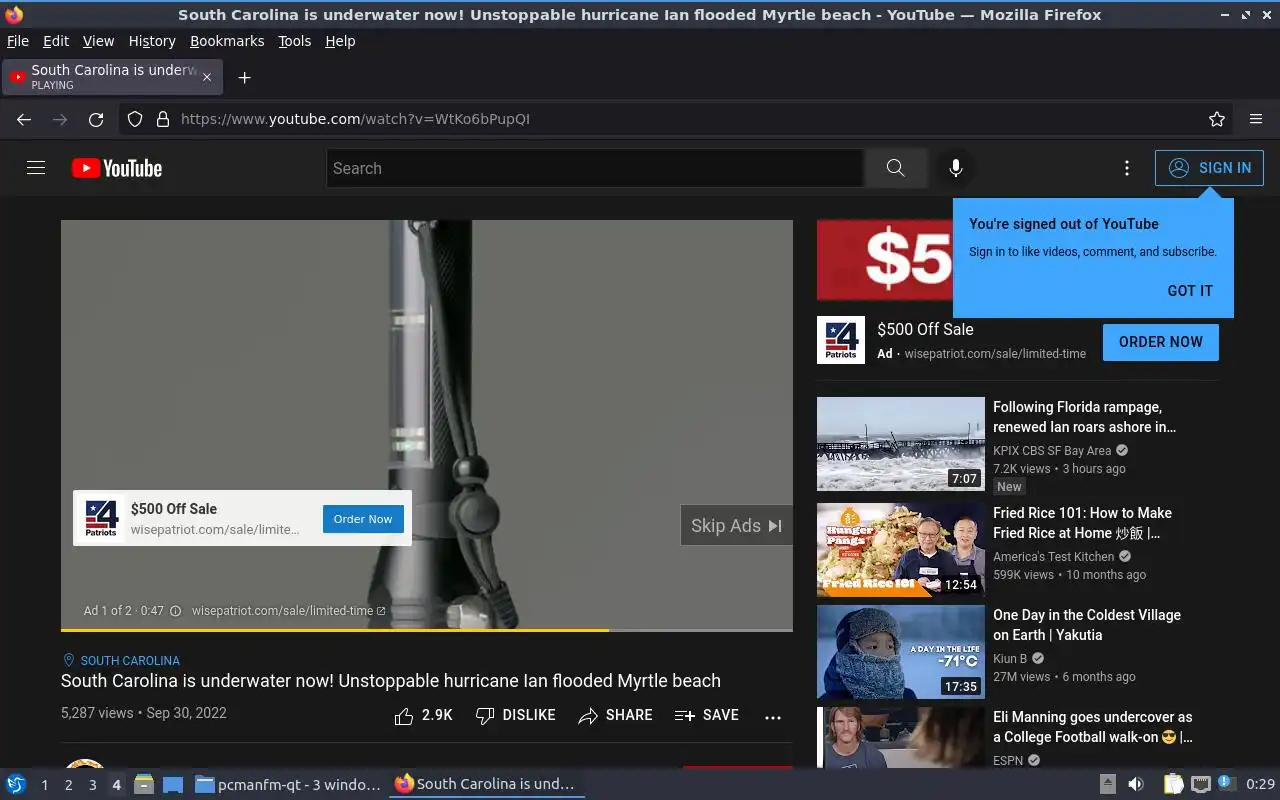The width and height of the screenshot is (1280, 800).
Task: Open the Help menu
Action: coord(340,41)
